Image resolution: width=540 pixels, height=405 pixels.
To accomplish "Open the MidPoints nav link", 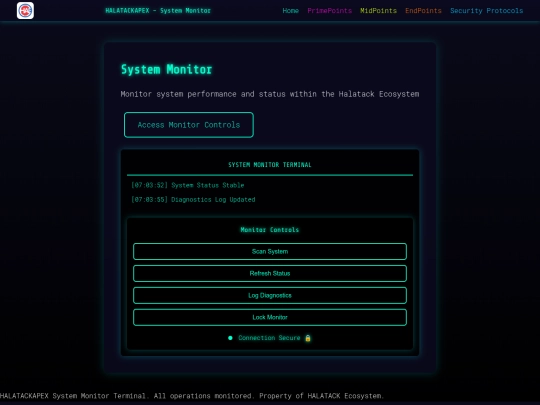I will coord(378,11).
